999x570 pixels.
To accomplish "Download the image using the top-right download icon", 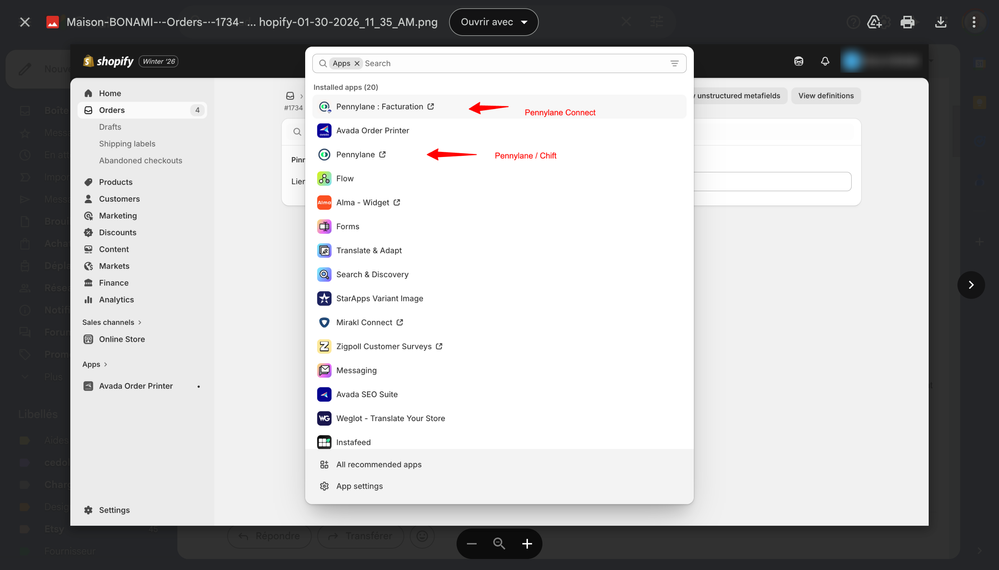I will 940,22.
